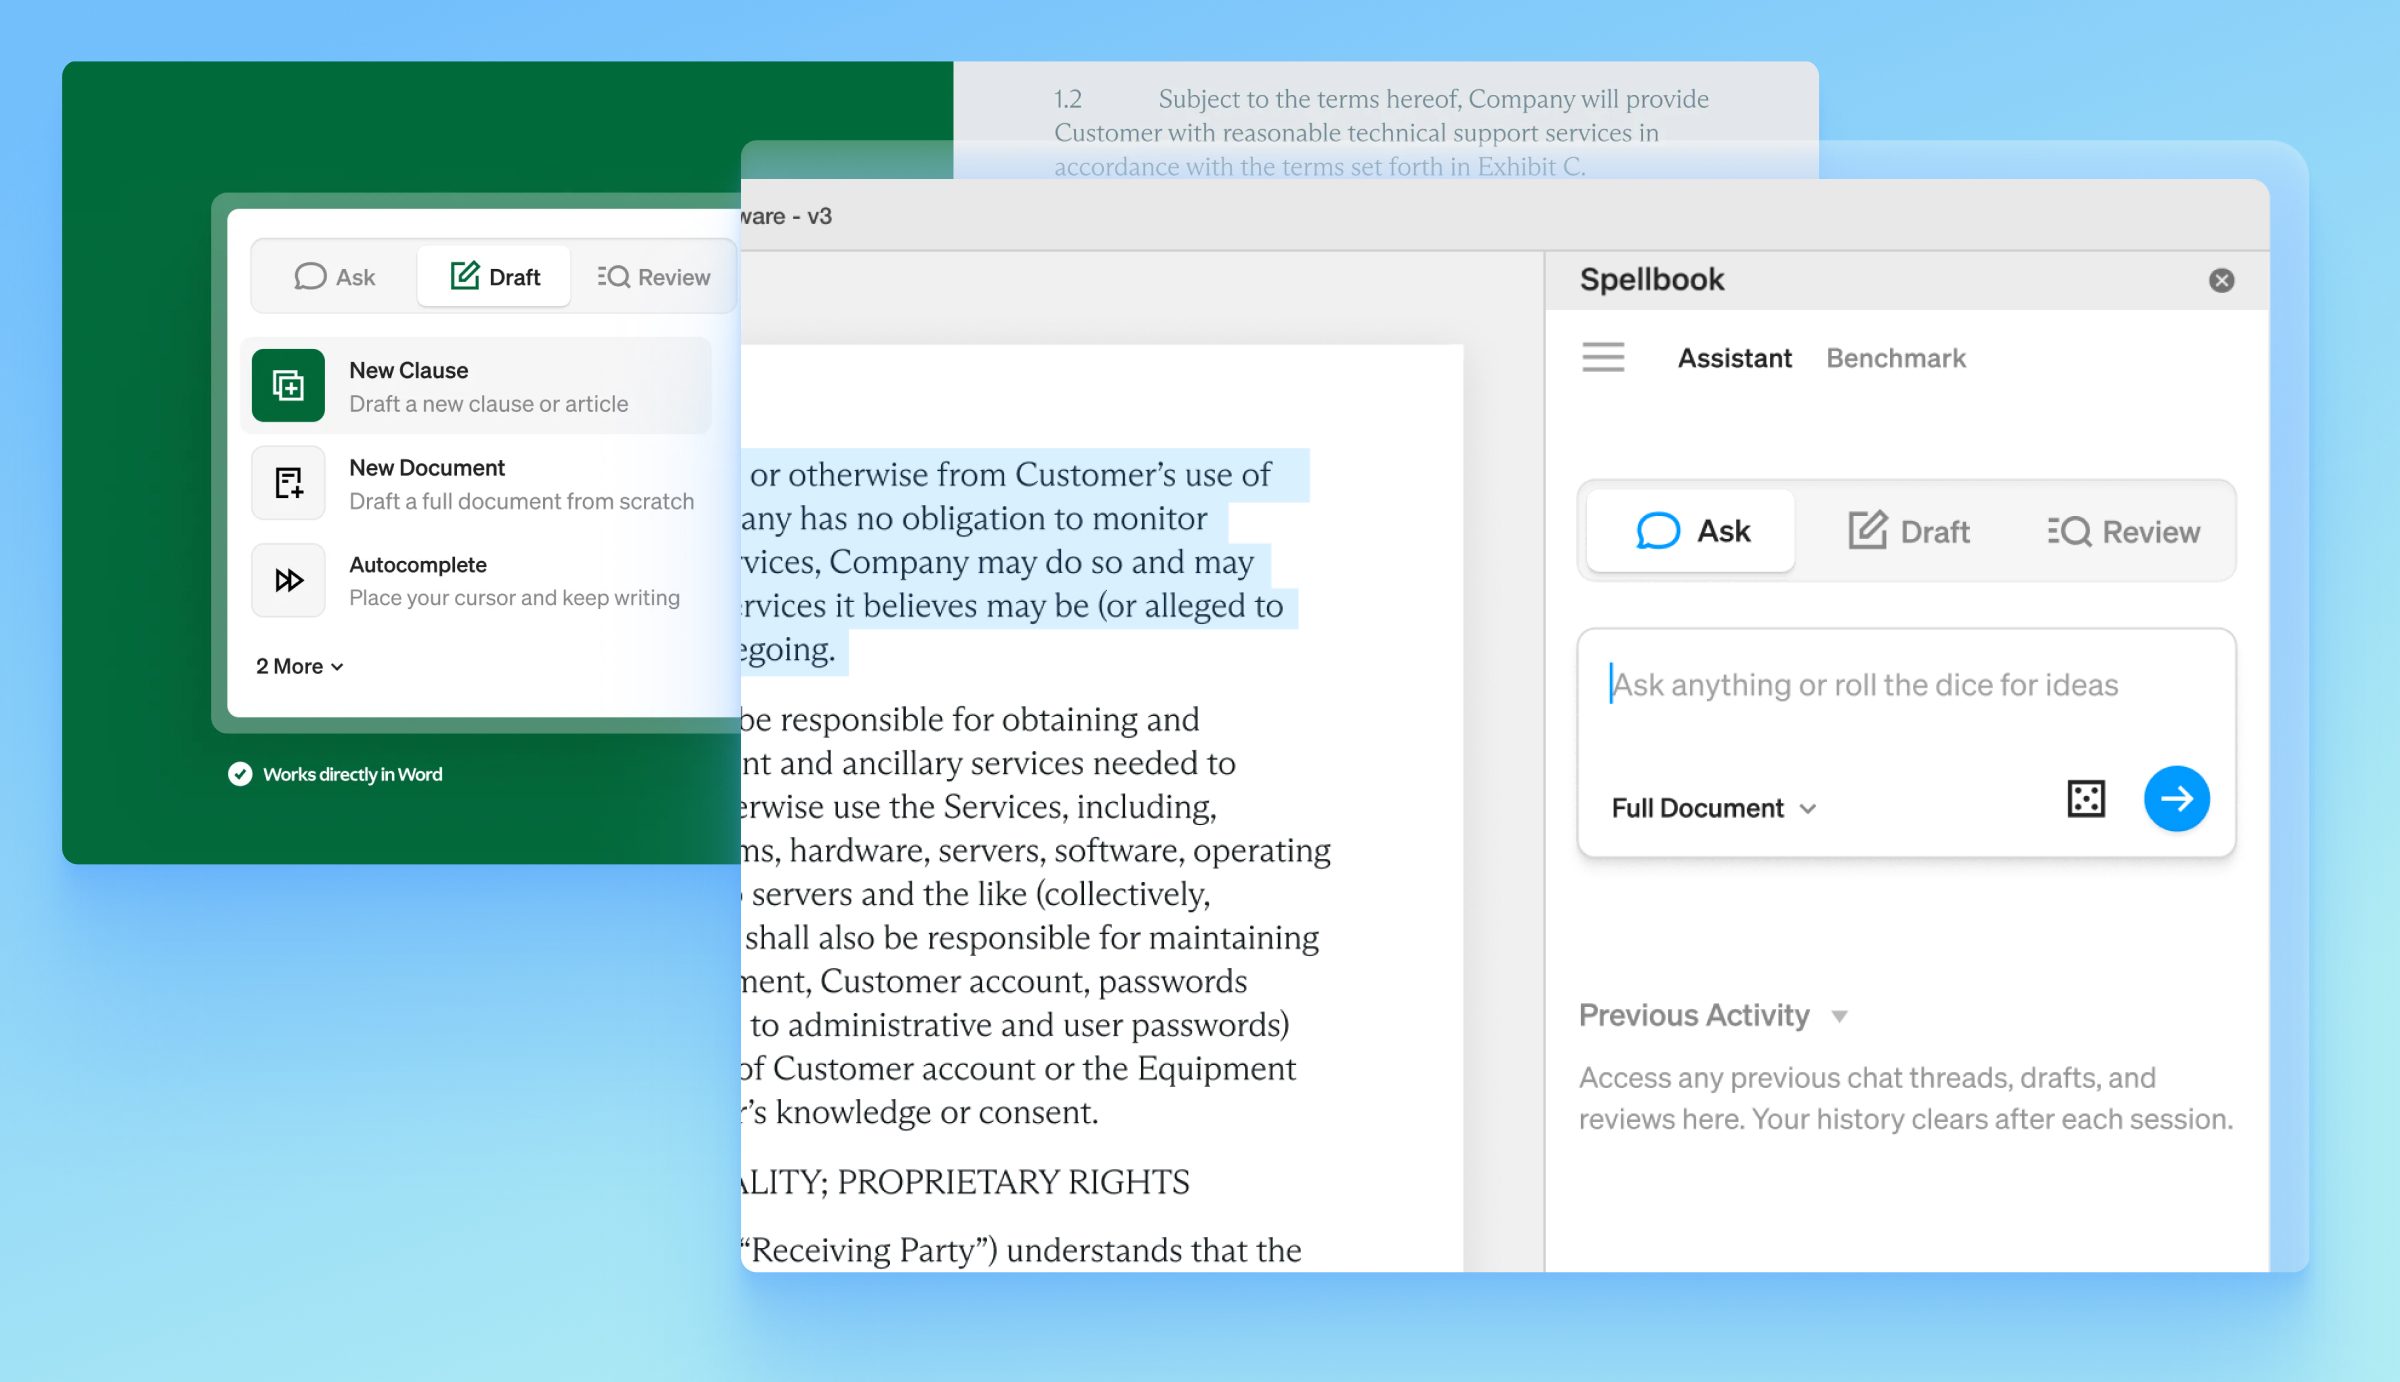The image size is (2400, 1382).
Task: Close the Spellbook panel
Action: coord(2221,280)
